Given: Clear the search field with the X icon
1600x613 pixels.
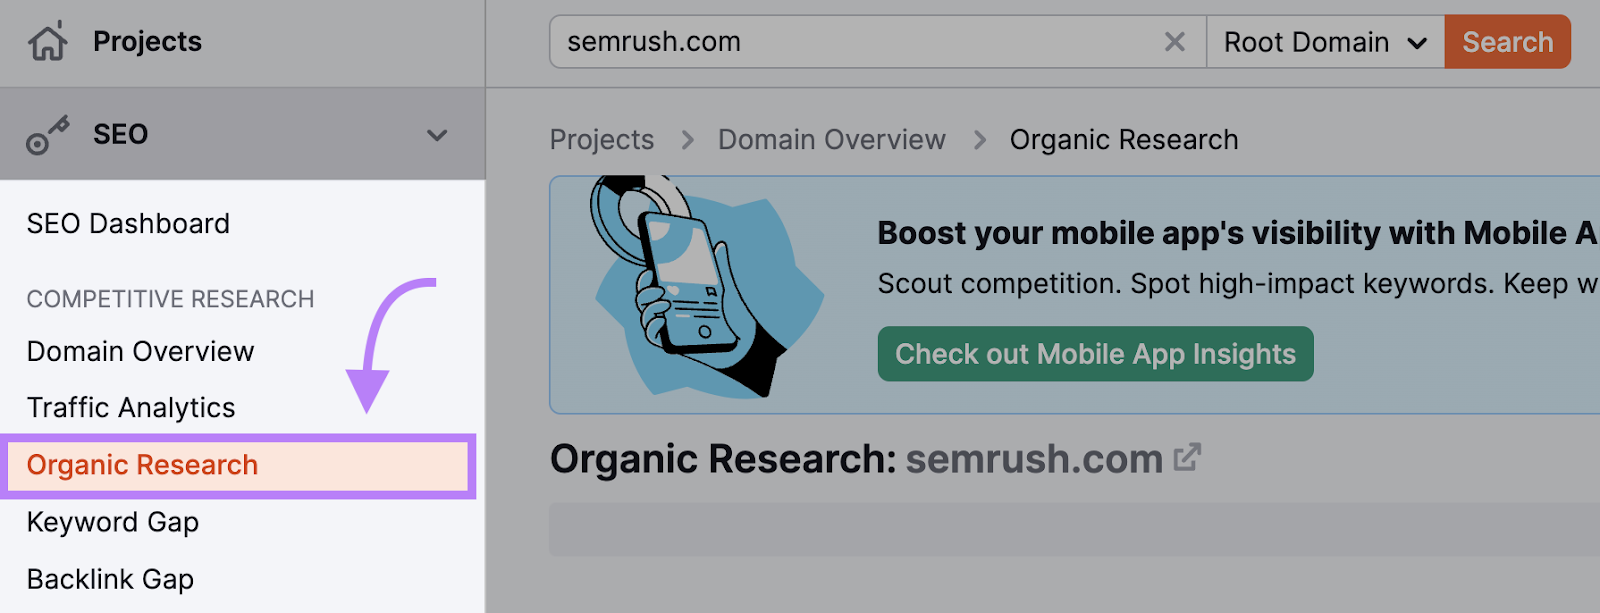Looking at the screenshot, I should pyautogui.click(x=1174, y=41).
